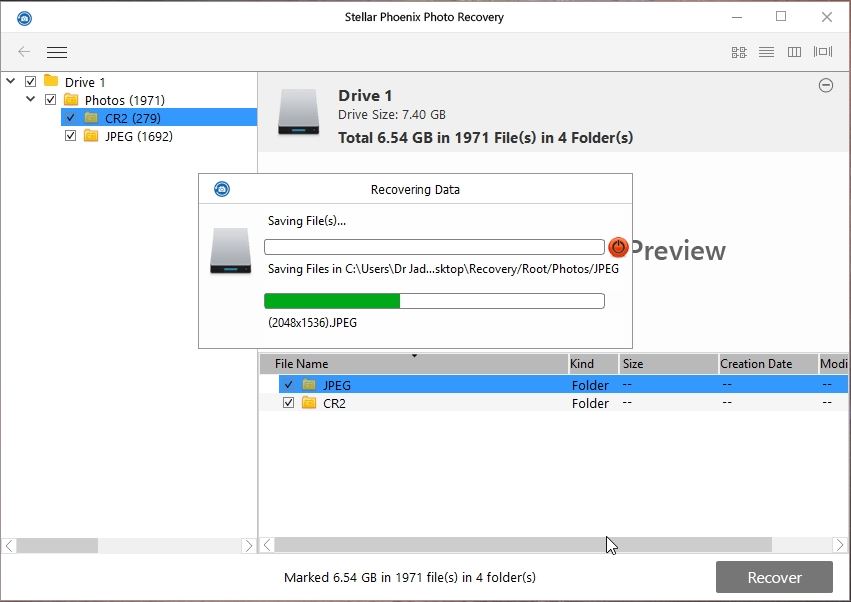Viewport: 851px width, 602px height.
Task: Click the Recover button
Action: coord(774,577)
